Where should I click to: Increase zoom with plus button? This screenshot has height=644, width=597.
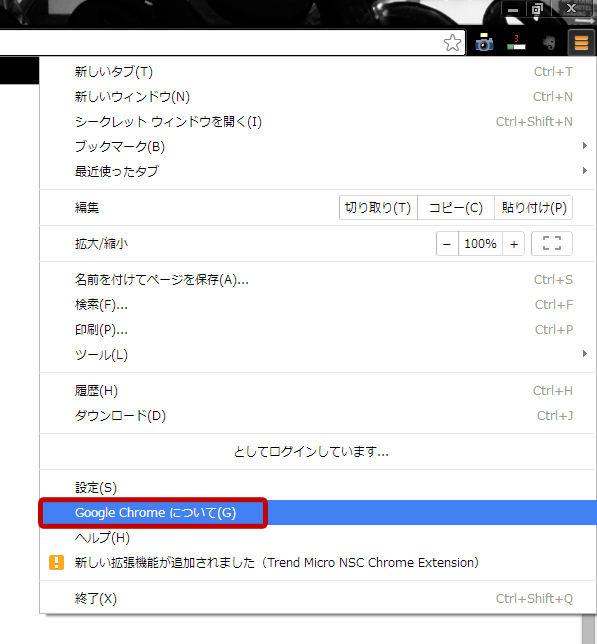514,244
